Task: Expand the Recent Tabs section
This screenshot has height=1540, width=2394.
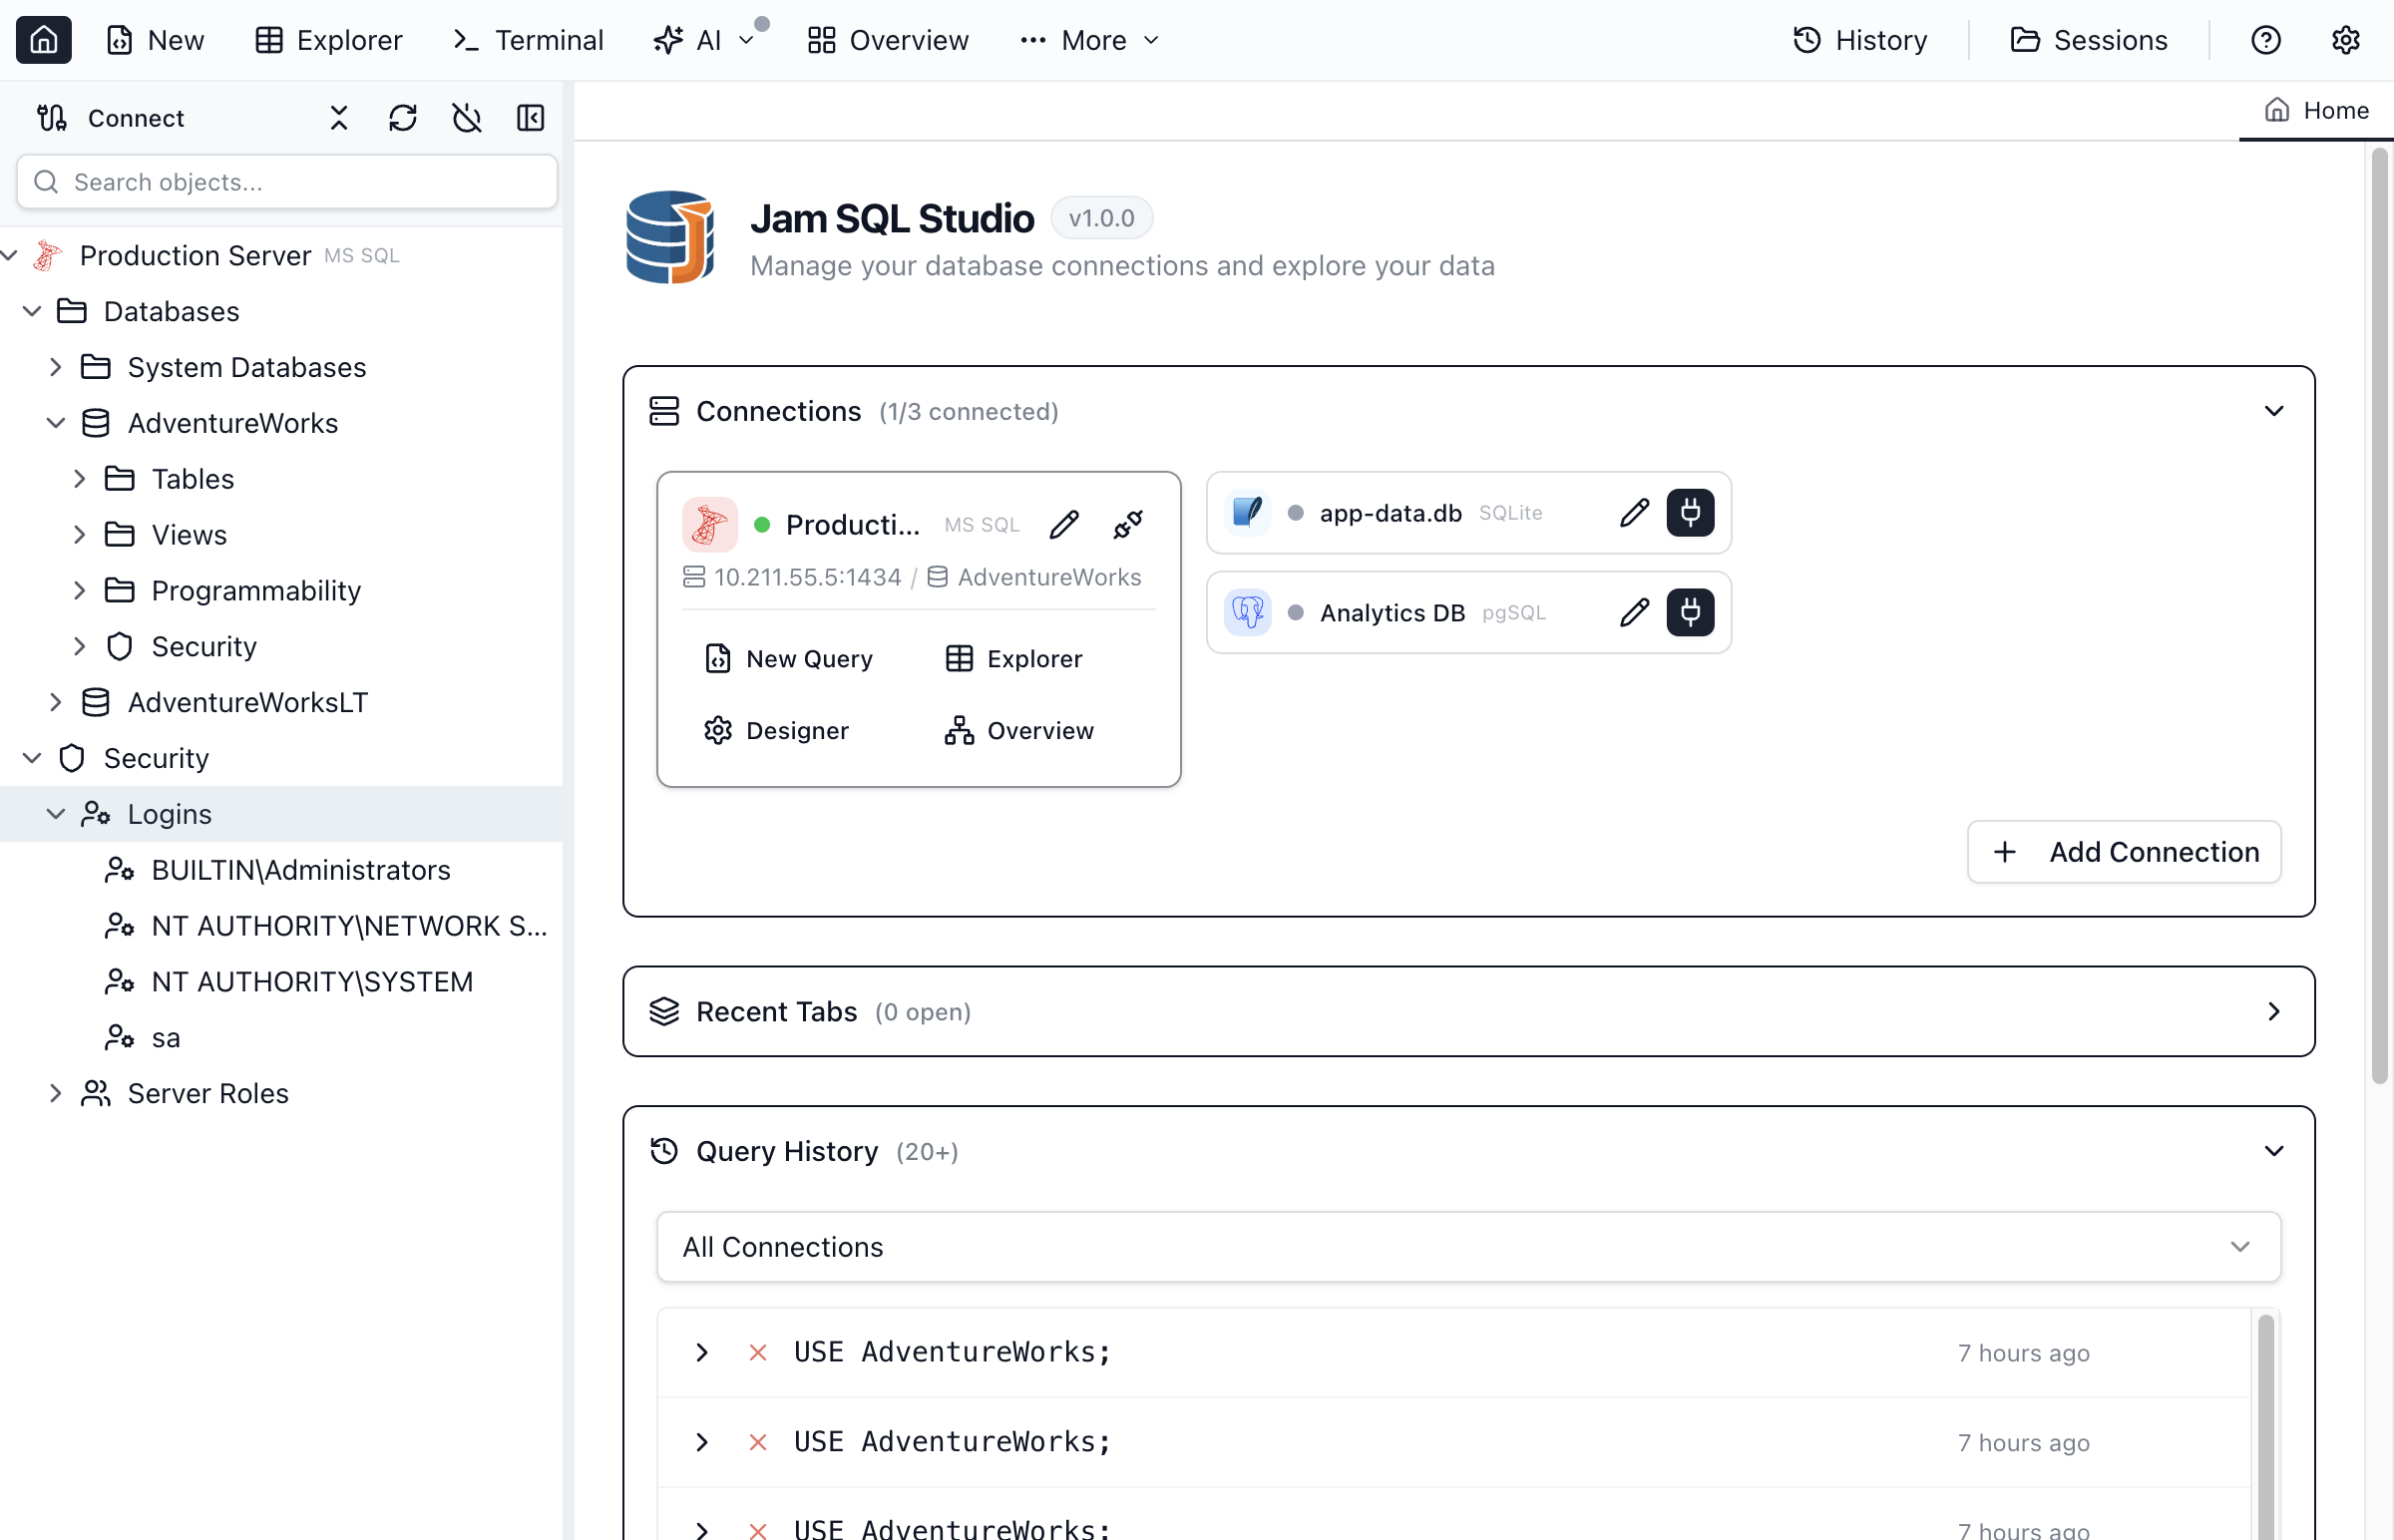Action: point(2273,1011)
